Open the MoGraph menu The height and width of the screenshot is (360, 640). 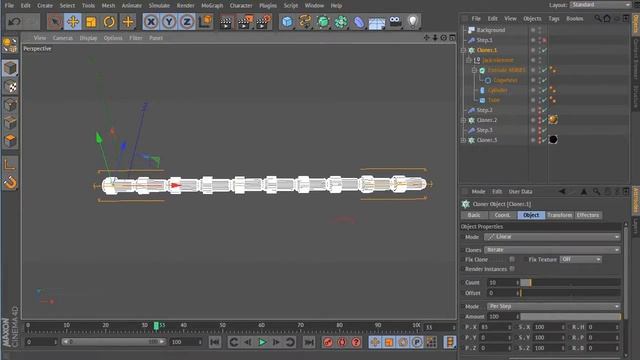[x=212, y=6]
